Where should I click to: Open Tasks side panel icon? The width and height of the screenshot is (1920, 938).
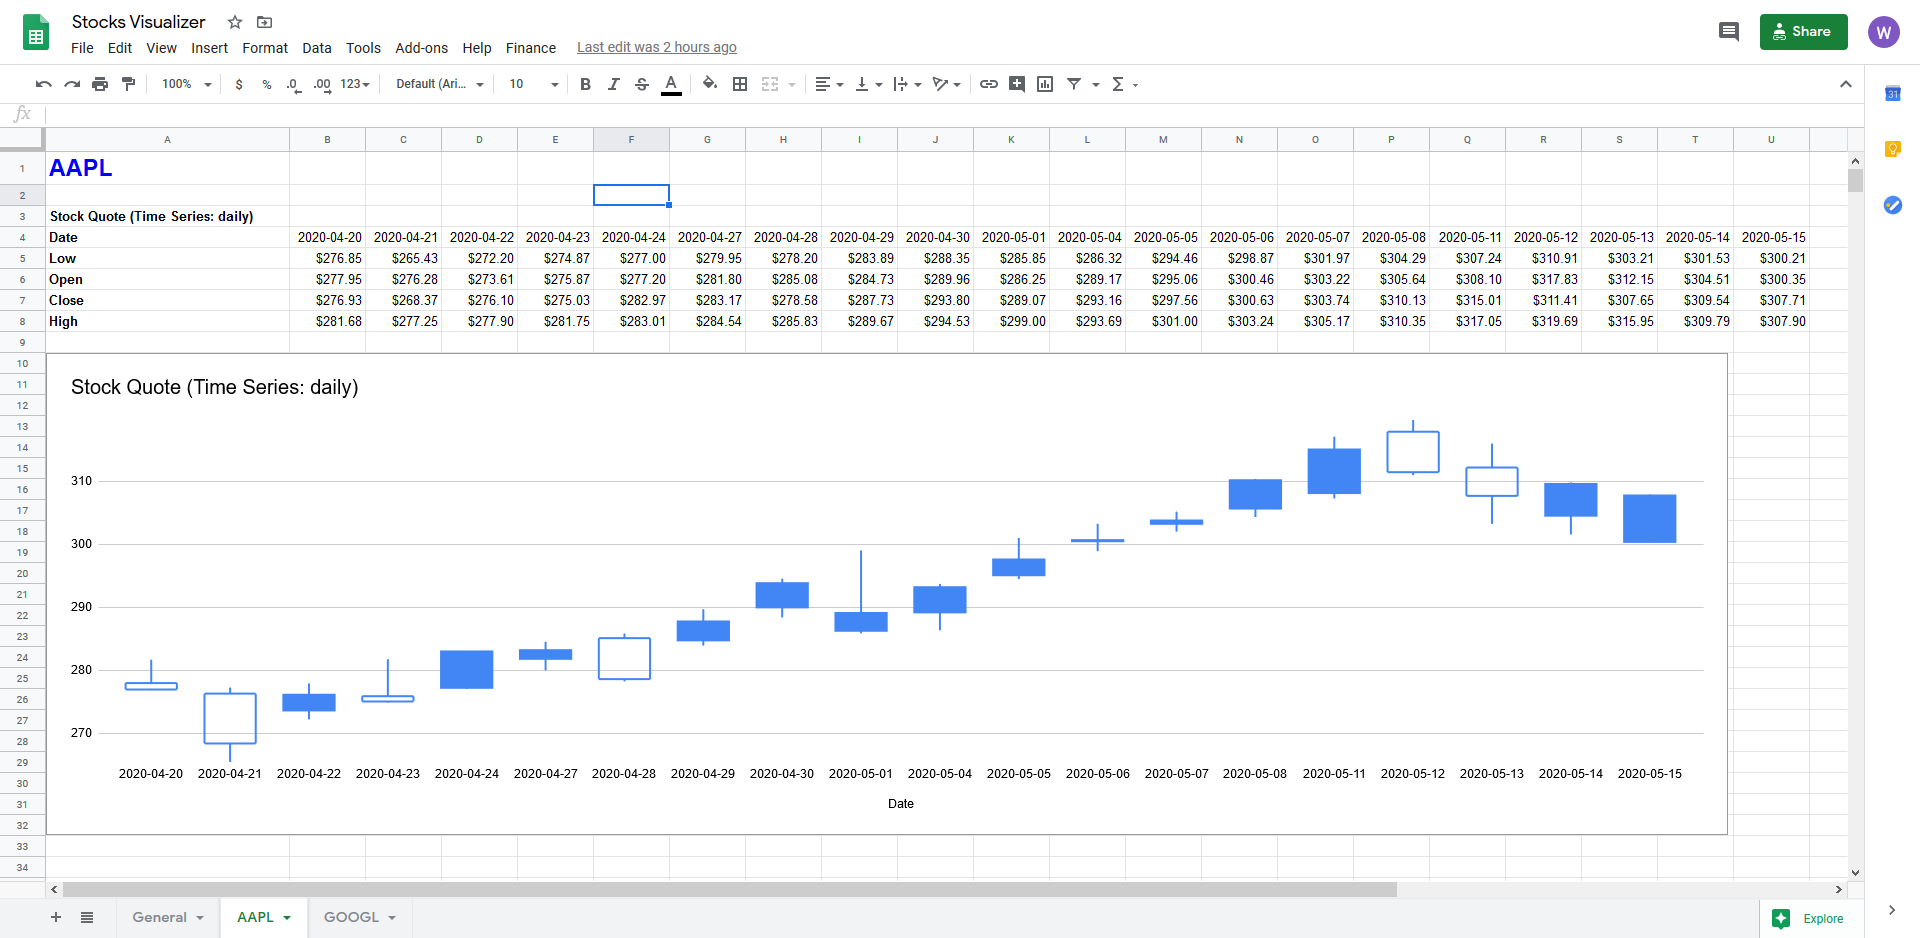coord(1892,205)
